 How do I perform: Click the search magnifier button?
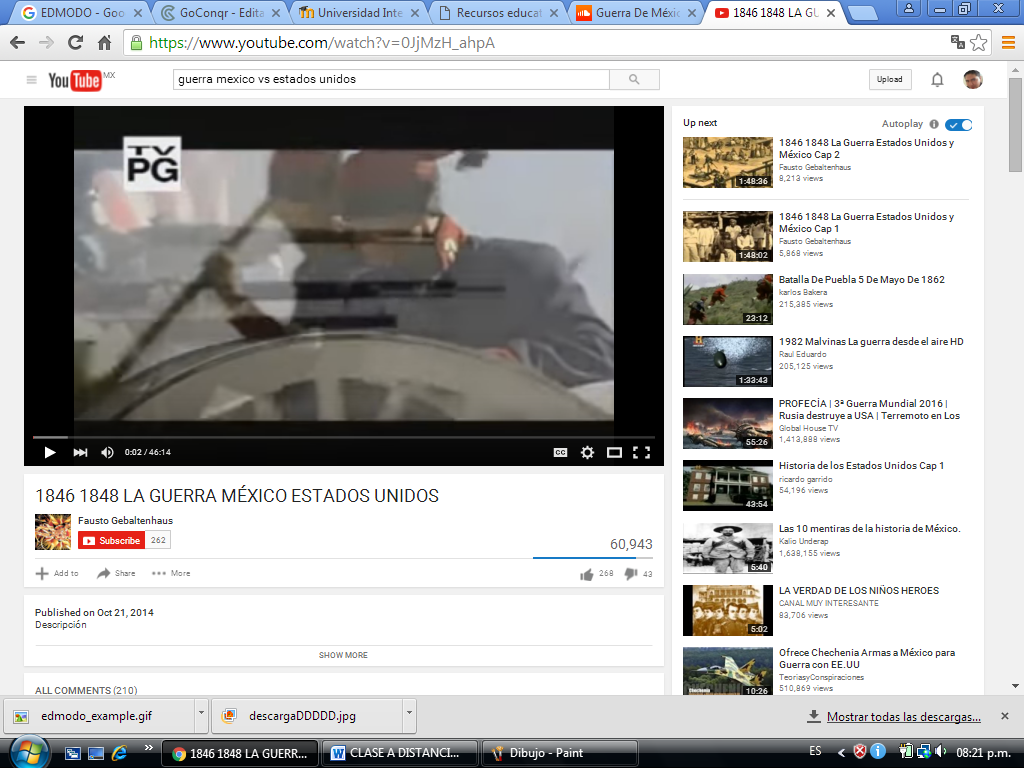coord(634,79)
